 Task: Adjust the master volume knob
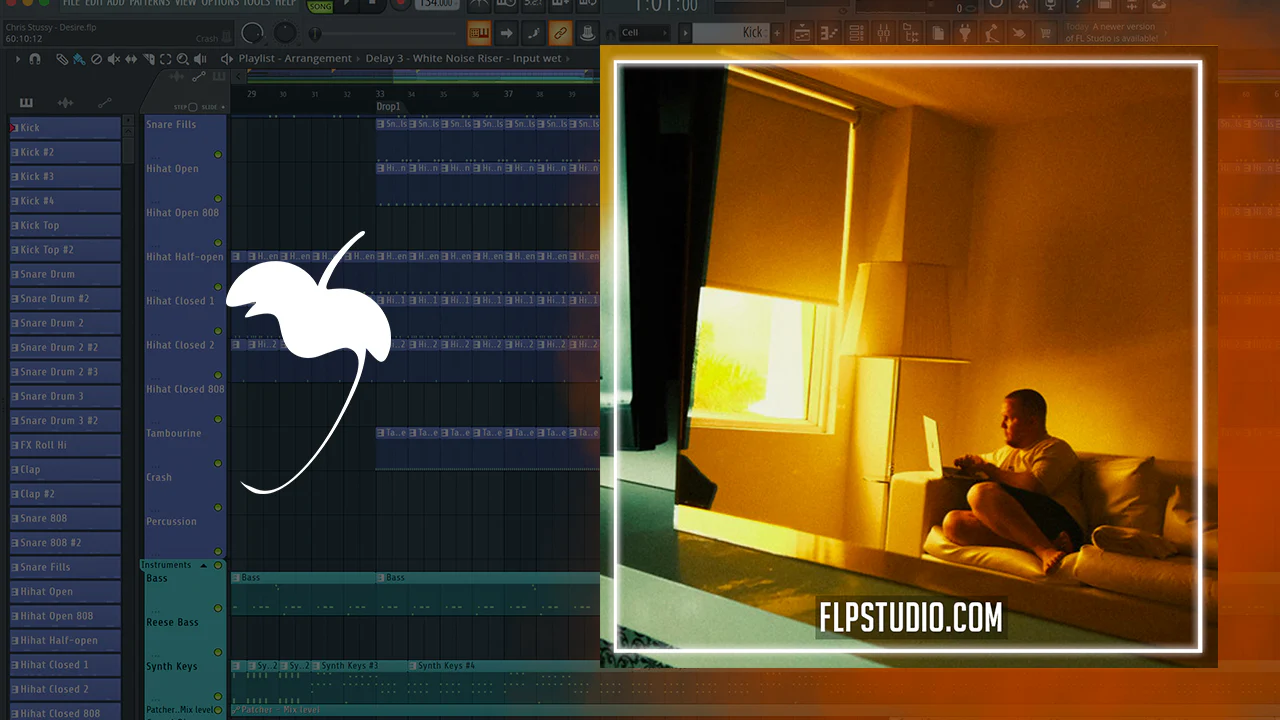(253, 33)
